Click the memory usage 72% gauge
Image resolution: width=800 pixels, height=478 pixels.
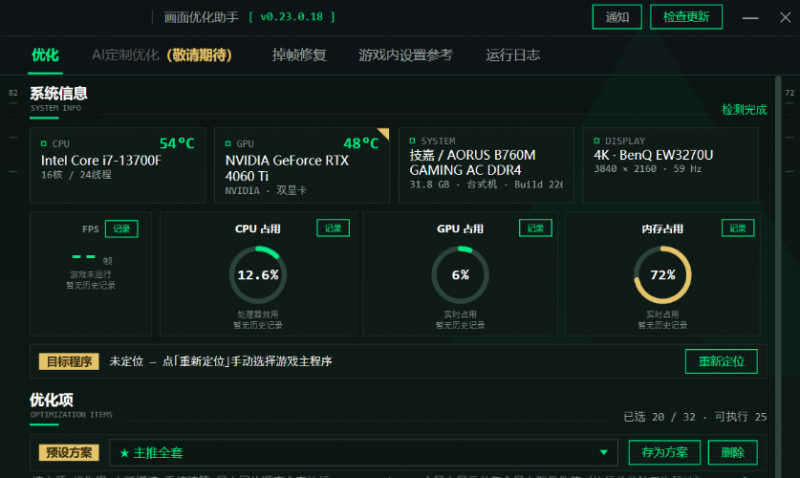(x=662, y=275)
